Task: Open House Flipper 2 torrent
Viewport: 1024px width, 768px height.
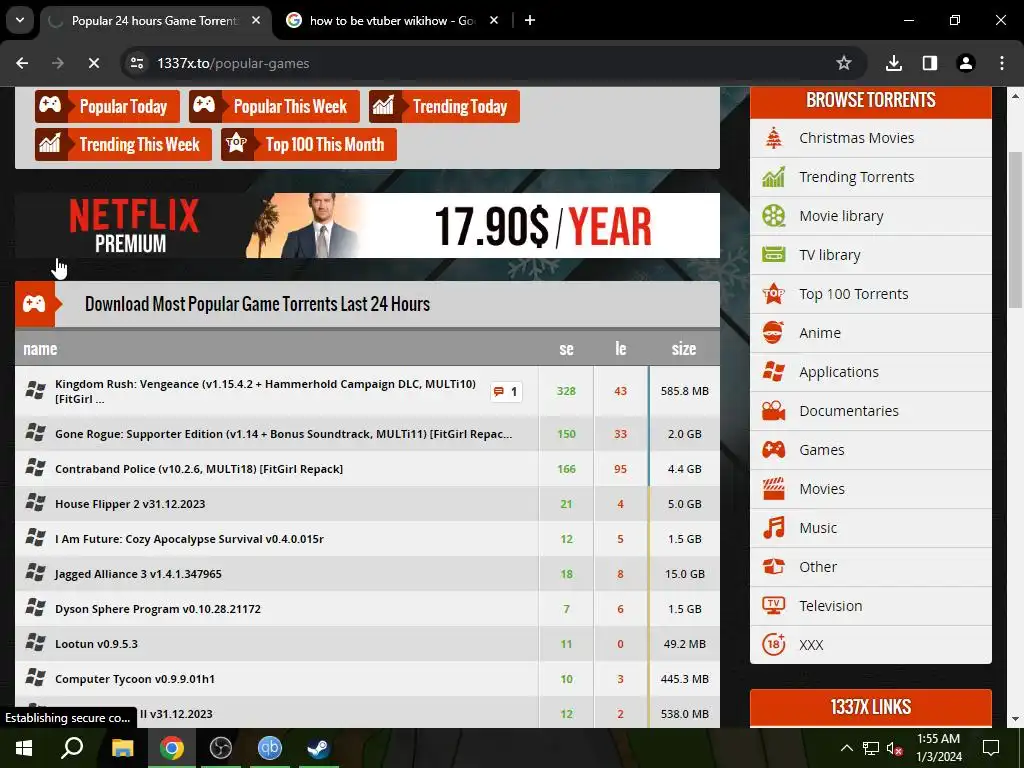Action: 130,504
